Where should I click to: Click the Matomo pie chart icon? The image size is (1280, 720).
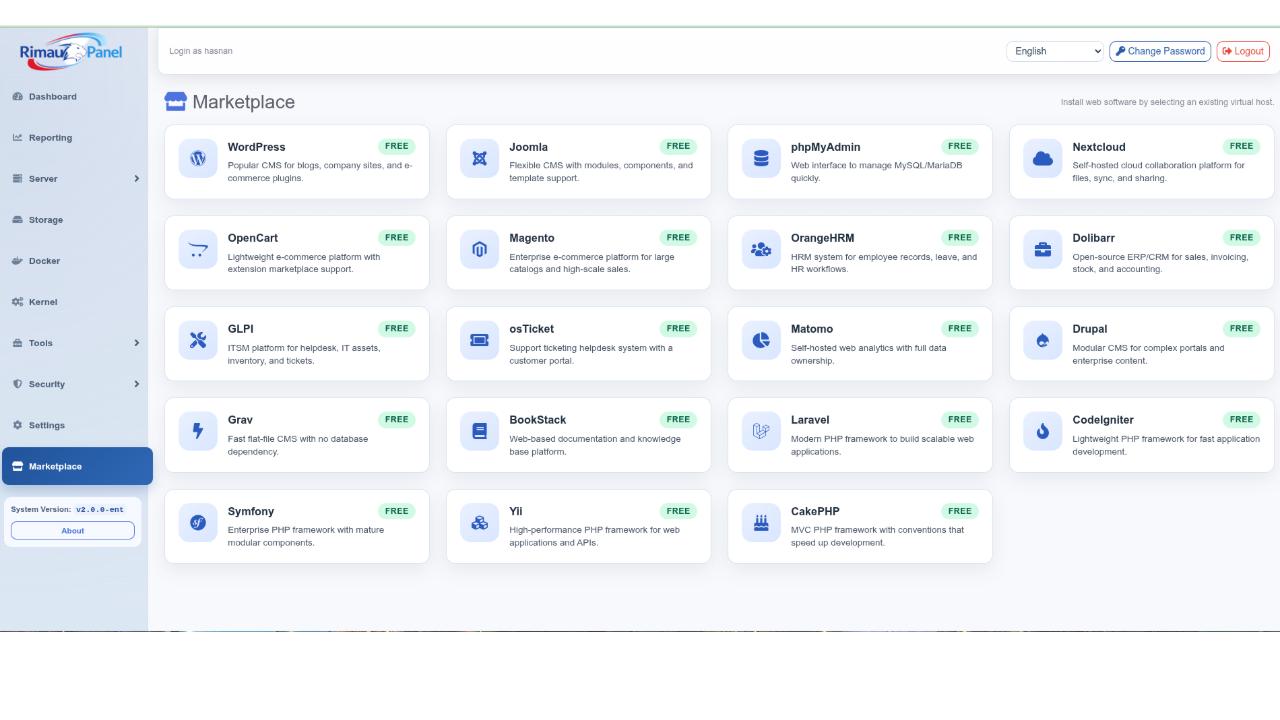tap(761, 341)
